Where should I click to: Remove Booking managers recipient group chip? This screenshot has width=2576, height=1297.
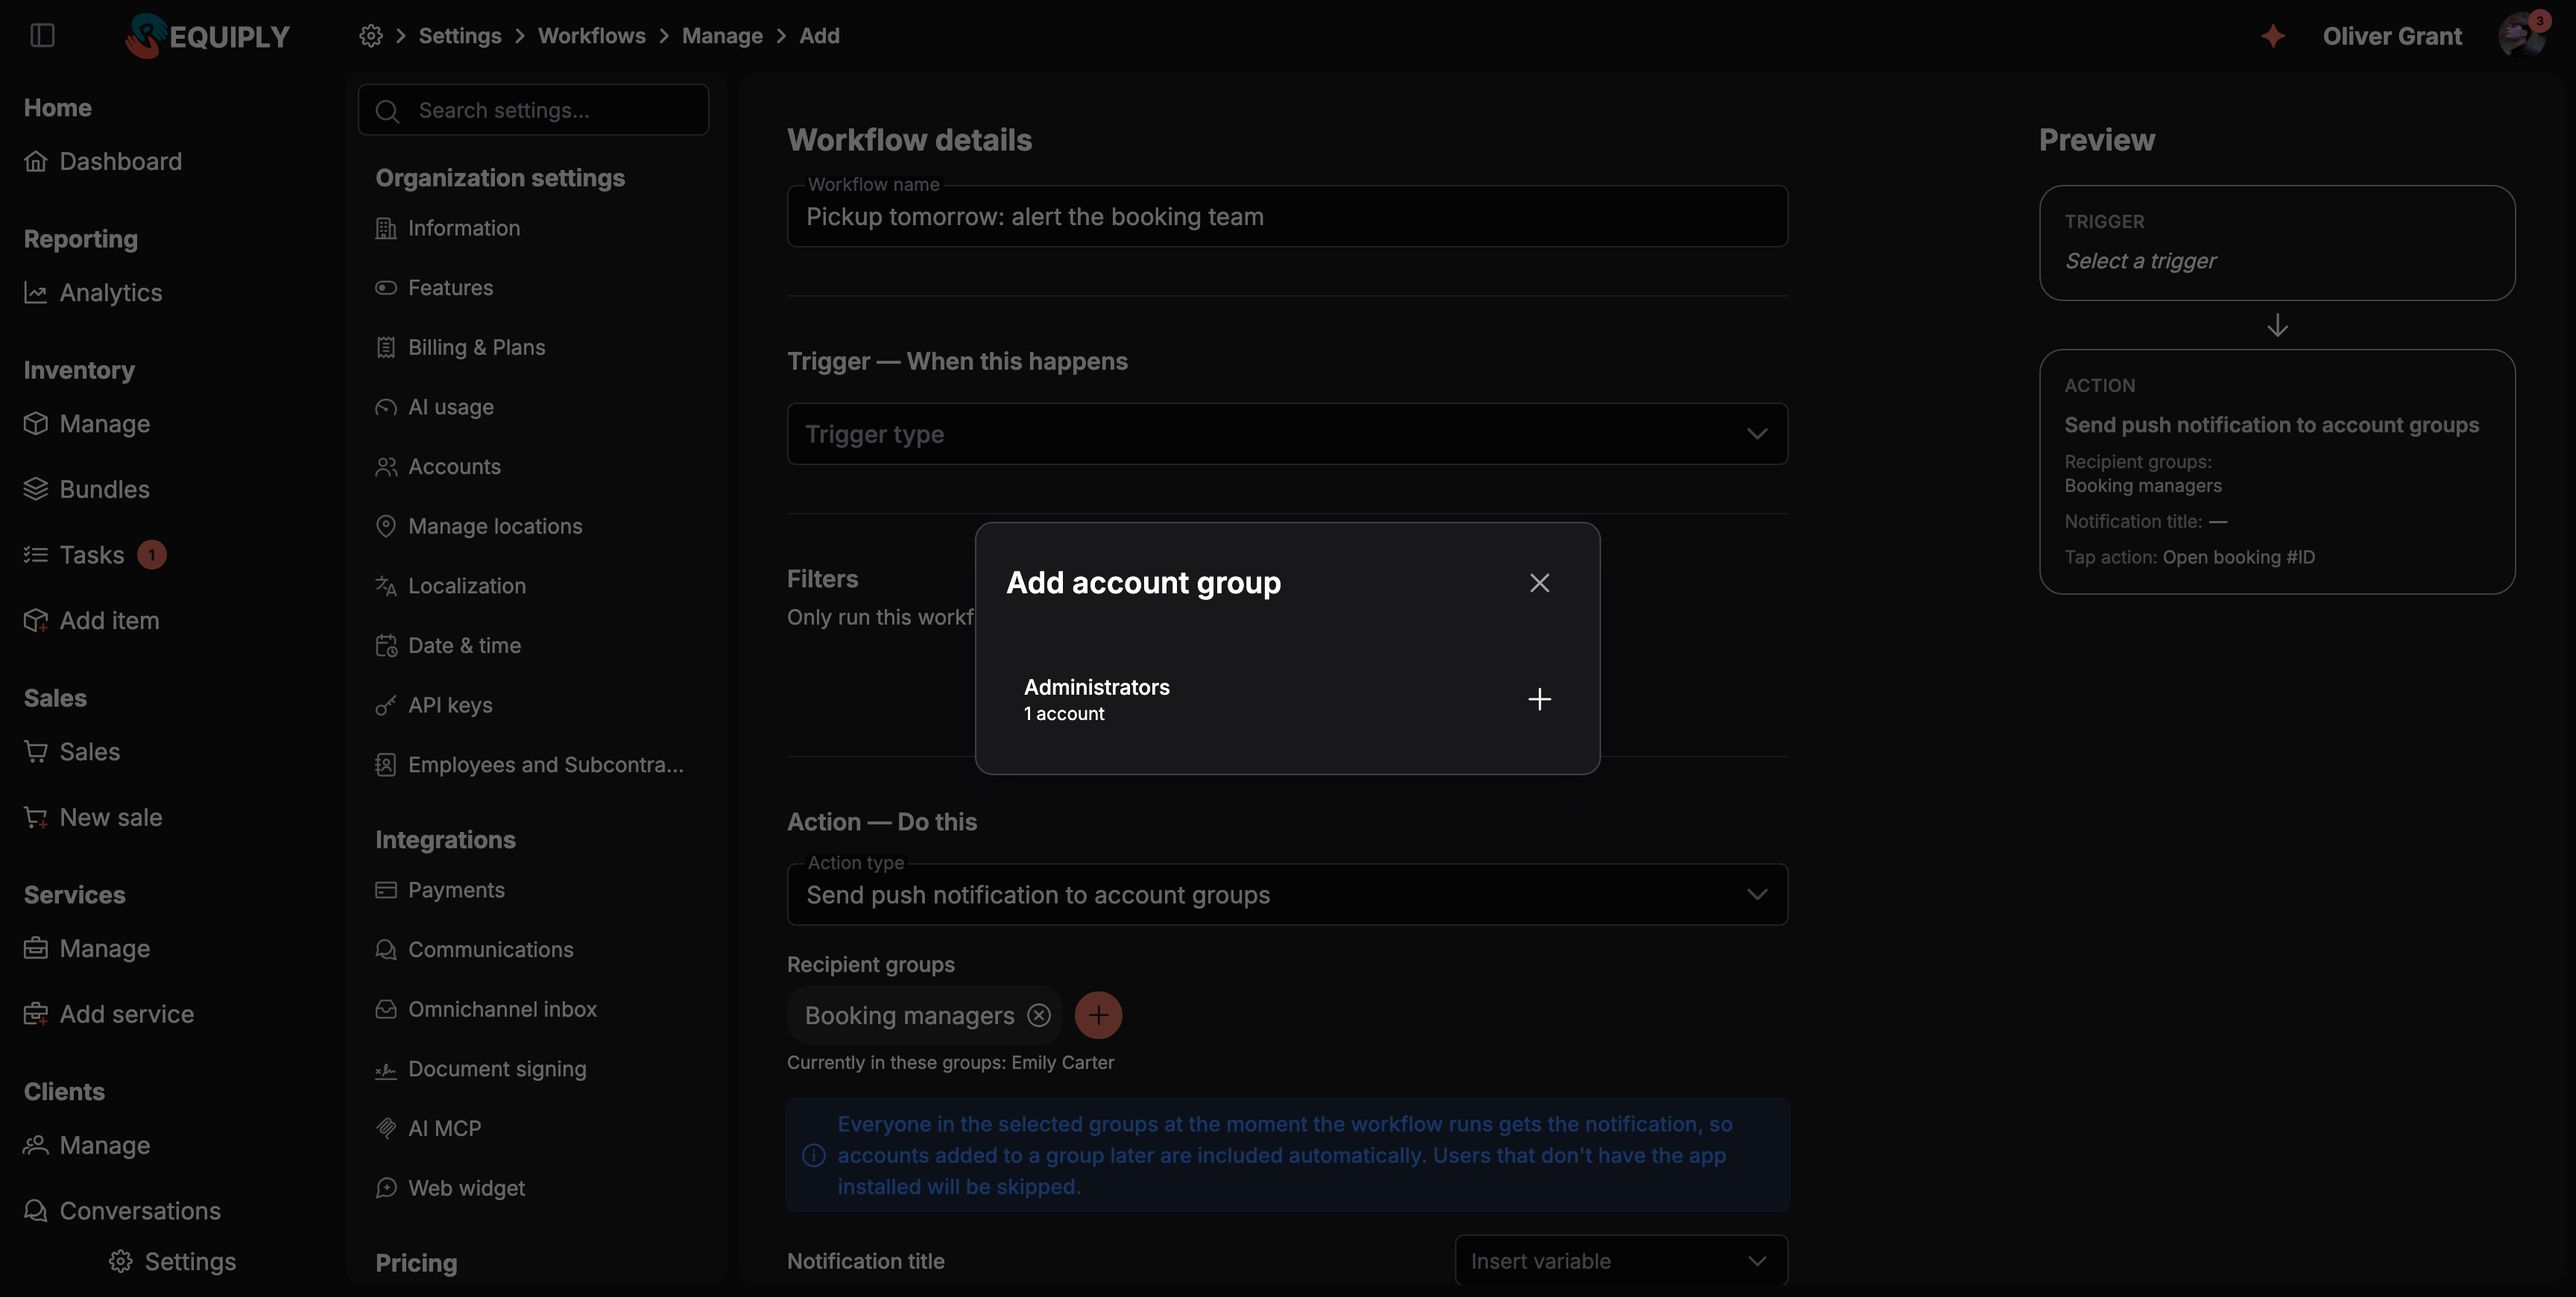[1039, 1015]
